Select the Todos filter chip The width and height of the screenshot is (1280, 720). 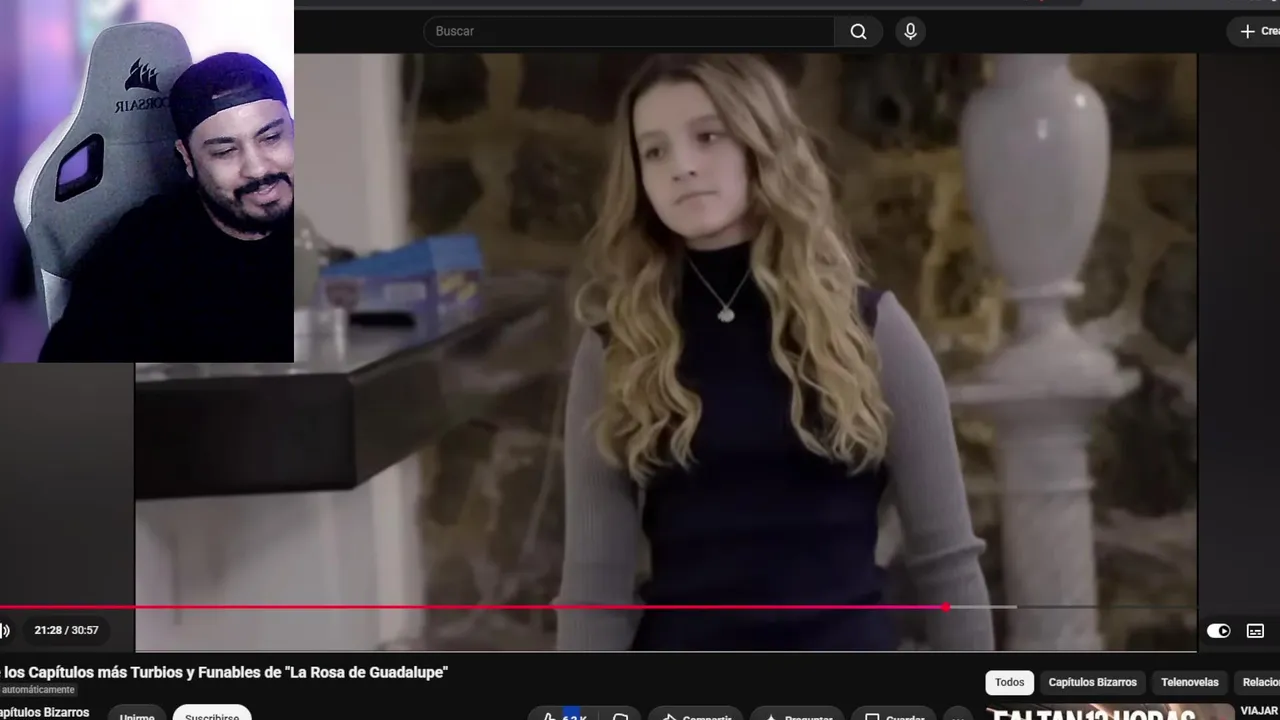click(x=1009, y=682)
